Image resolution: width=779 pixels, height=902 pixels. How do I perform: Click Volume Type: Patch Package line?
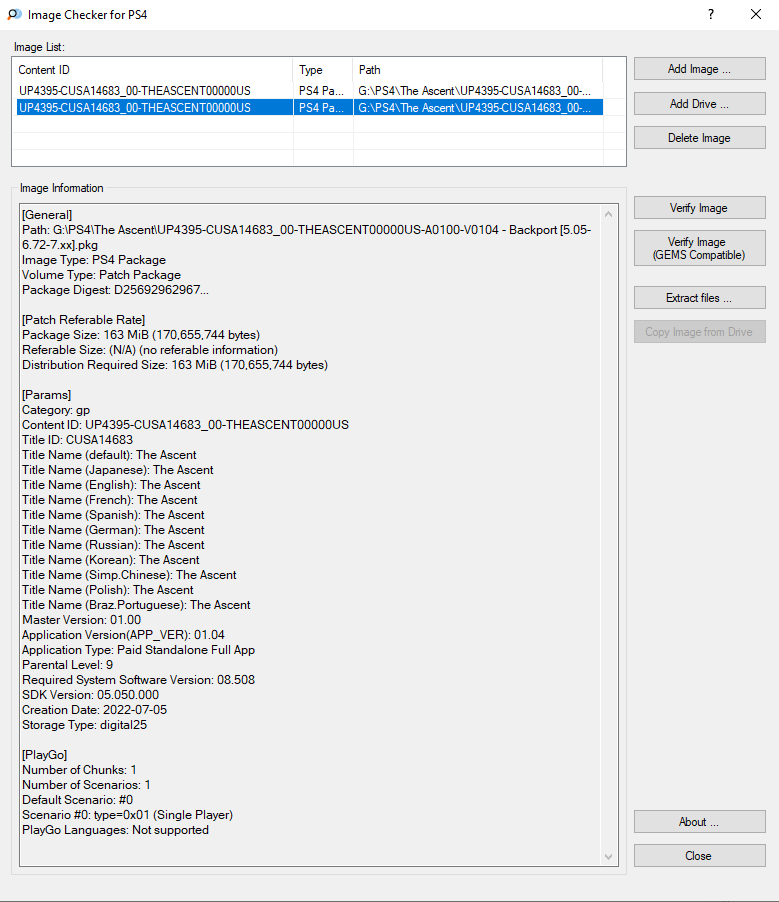101,275
